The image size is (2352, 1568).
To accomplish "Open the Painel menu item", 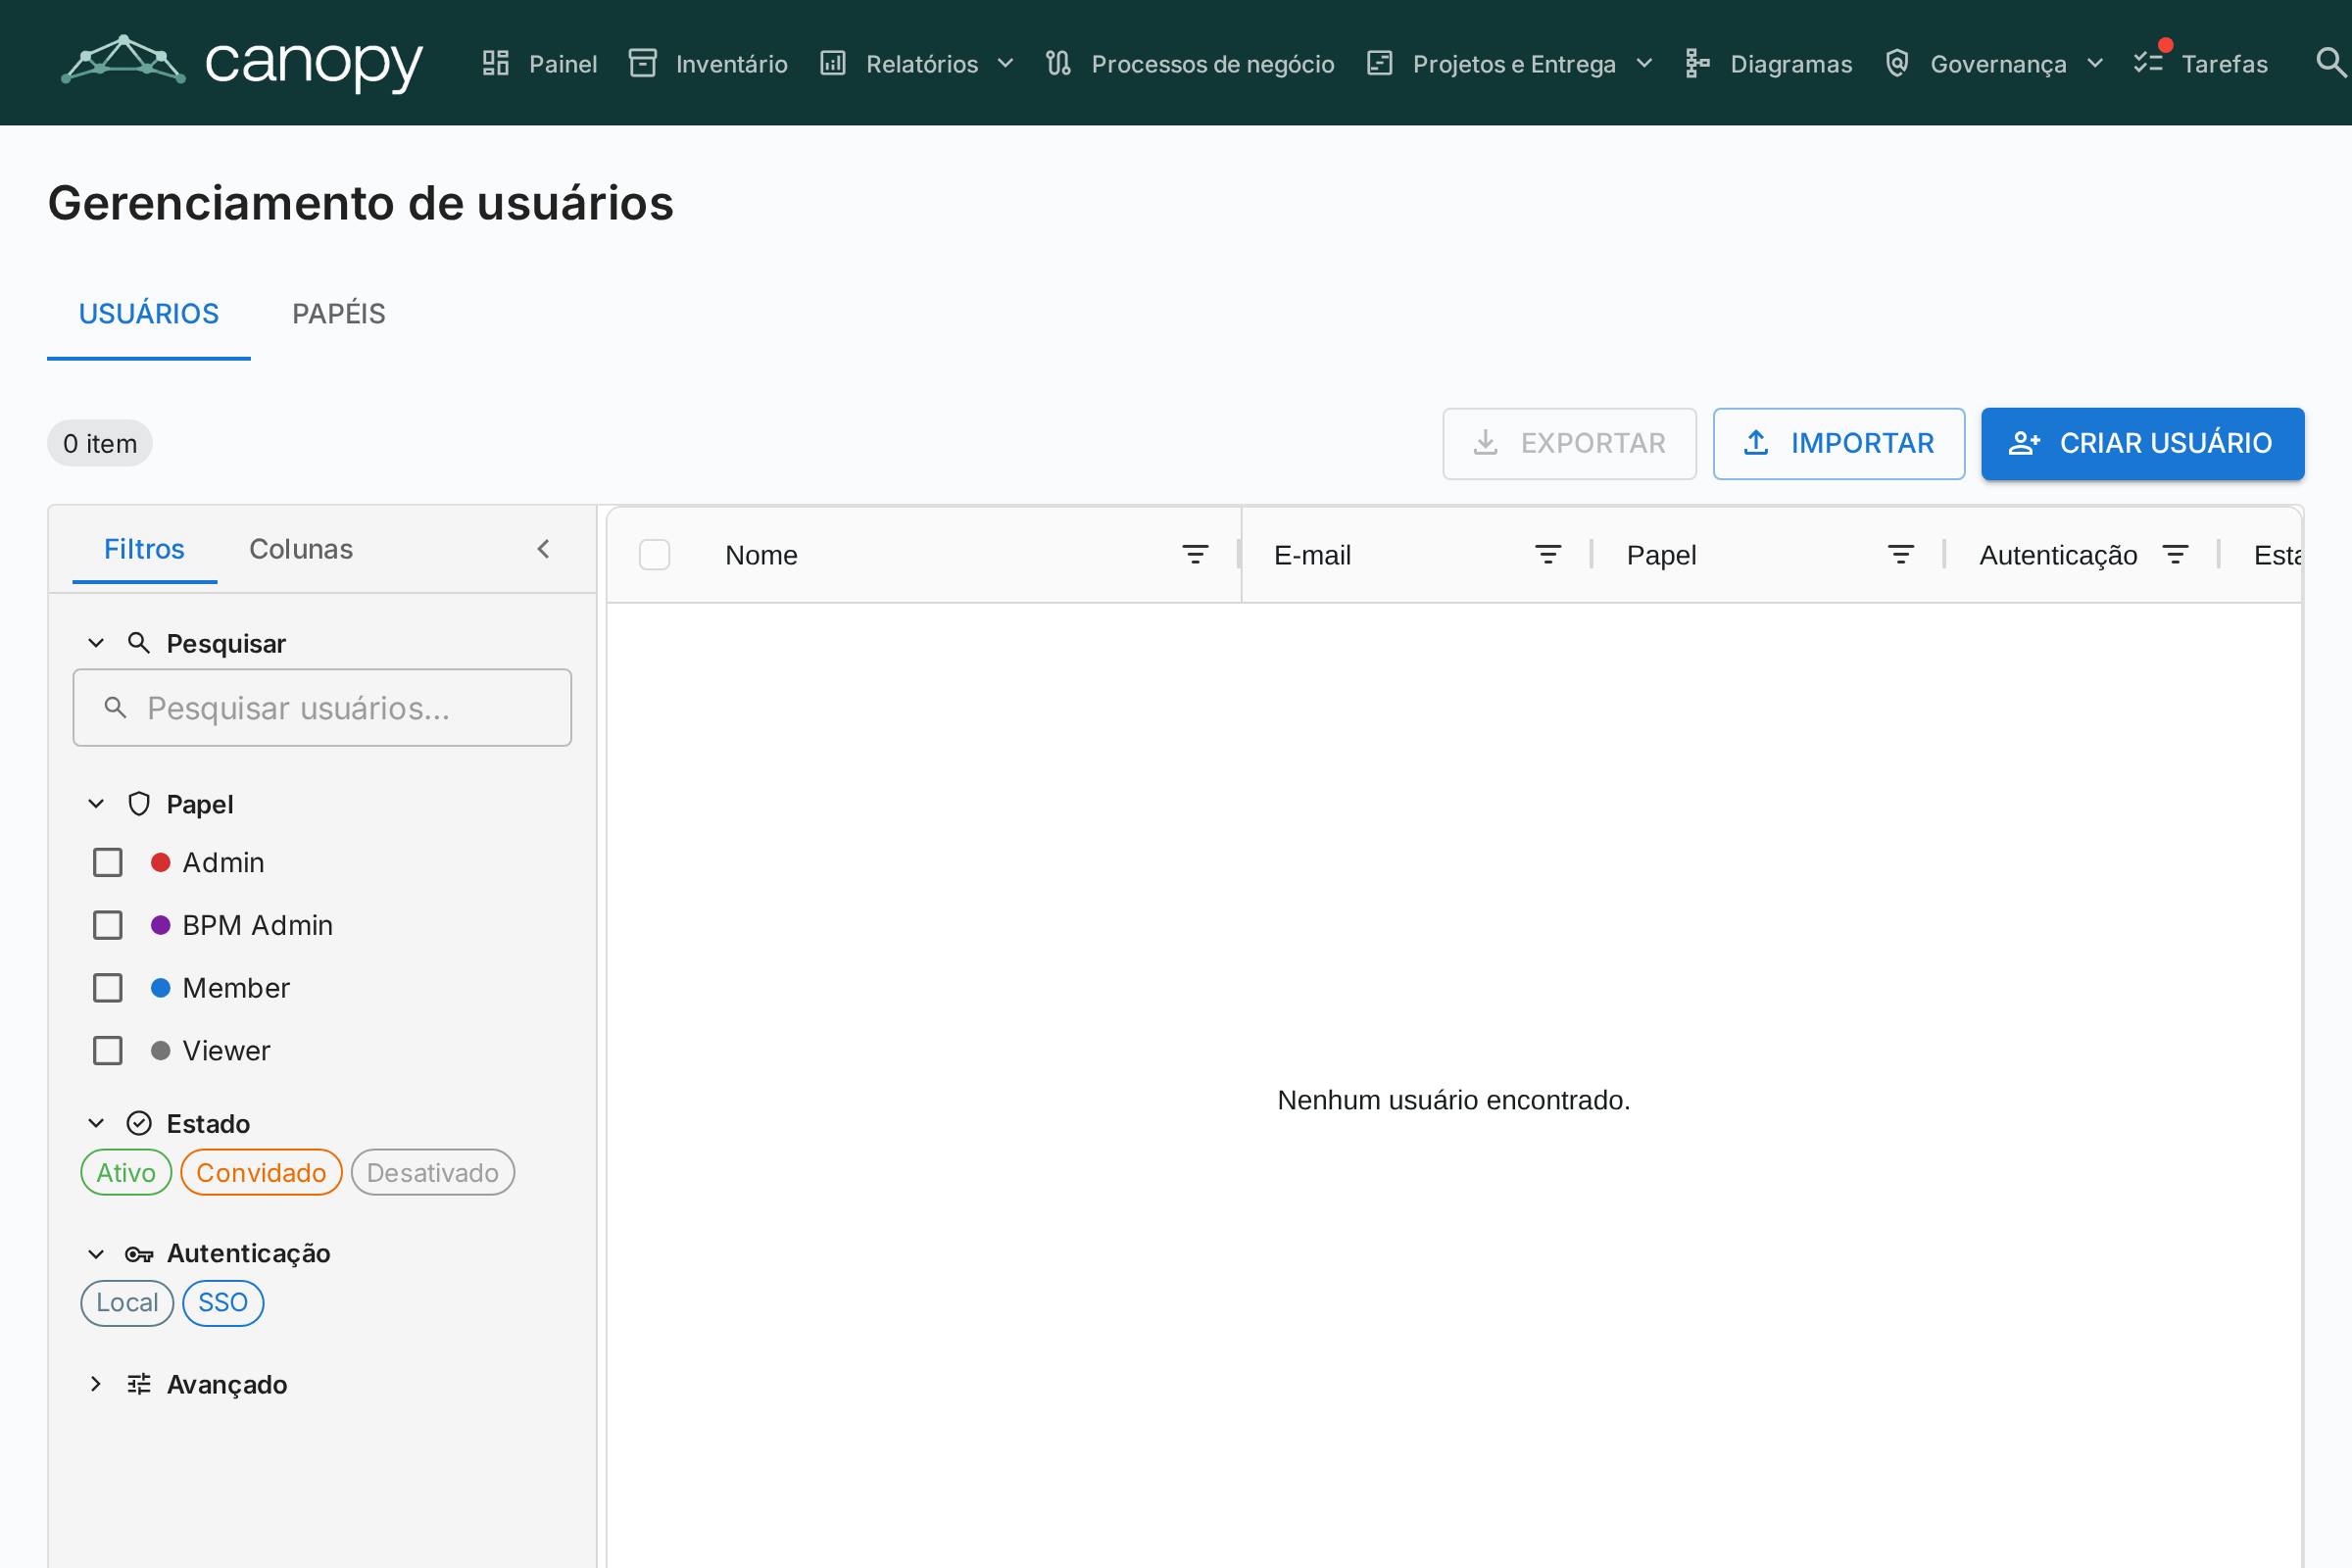I will pos(540,63).
